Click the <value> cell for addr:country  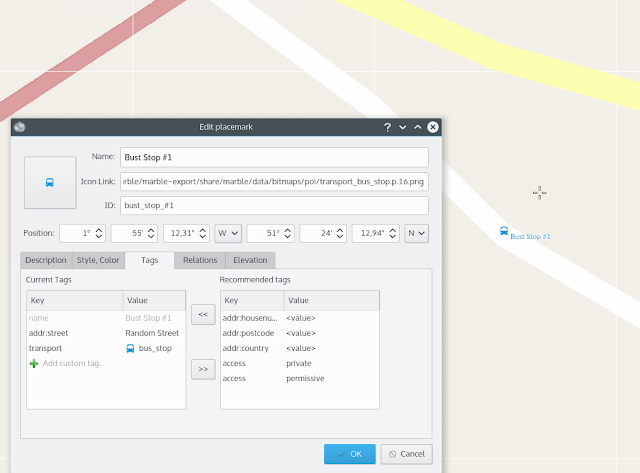click(301, 348)
